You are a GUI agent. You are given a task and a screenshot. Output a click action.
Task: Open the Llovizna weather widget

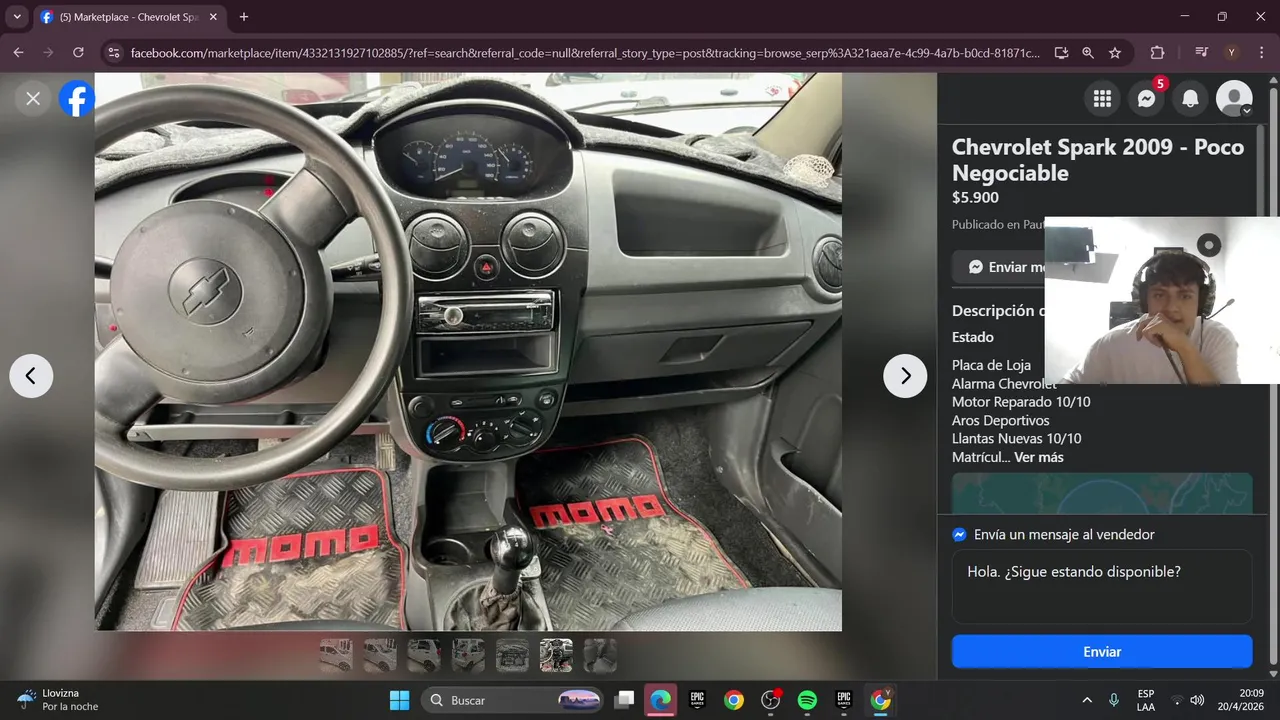pyautogui.click(x=58, y=700)
